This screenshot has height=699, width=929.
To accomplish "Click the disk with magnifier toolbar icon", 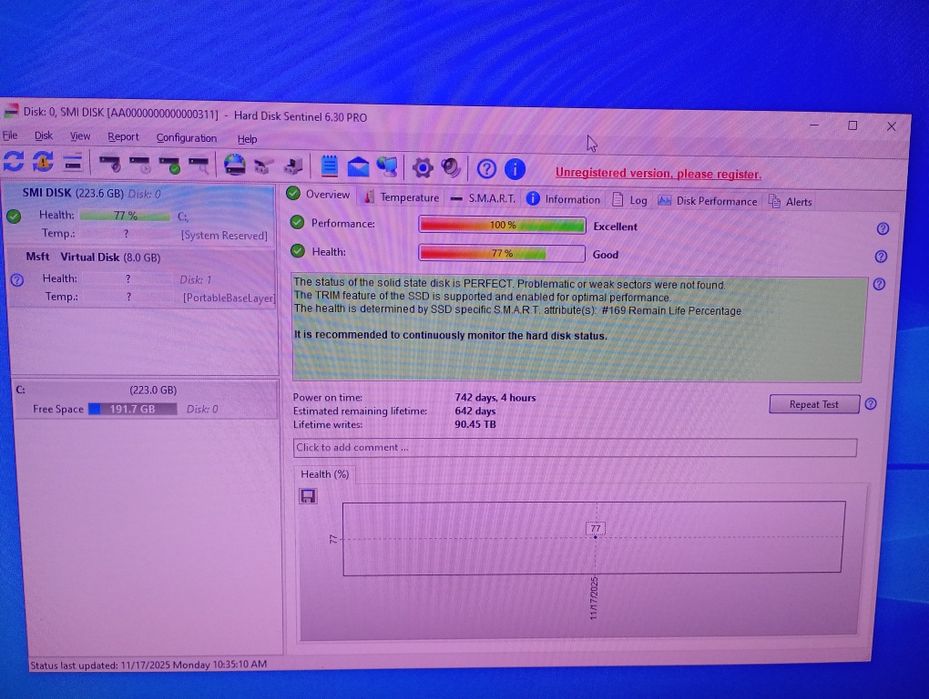I will [x=199, y=165].
